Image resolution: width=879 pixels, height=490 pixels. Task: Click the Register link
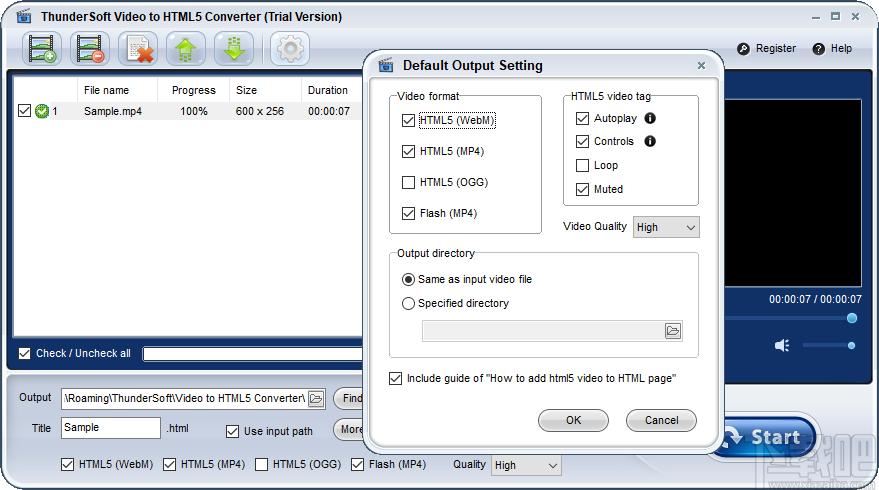775,49
